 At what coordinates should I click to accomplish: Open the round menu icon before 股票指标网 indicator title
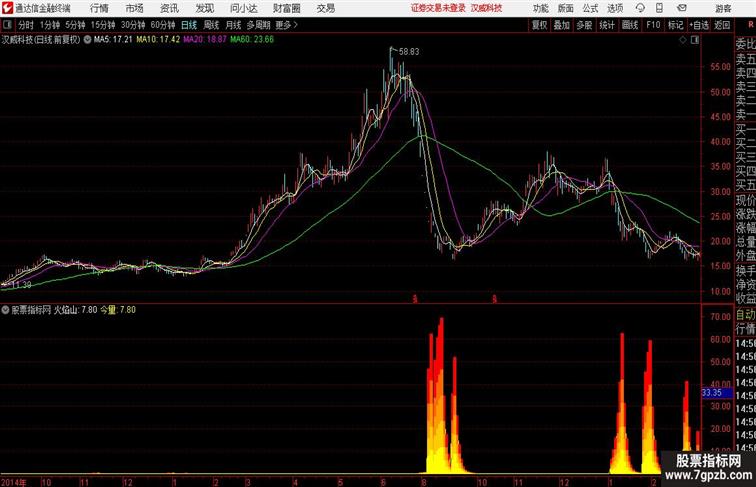(x=5, y=310)
